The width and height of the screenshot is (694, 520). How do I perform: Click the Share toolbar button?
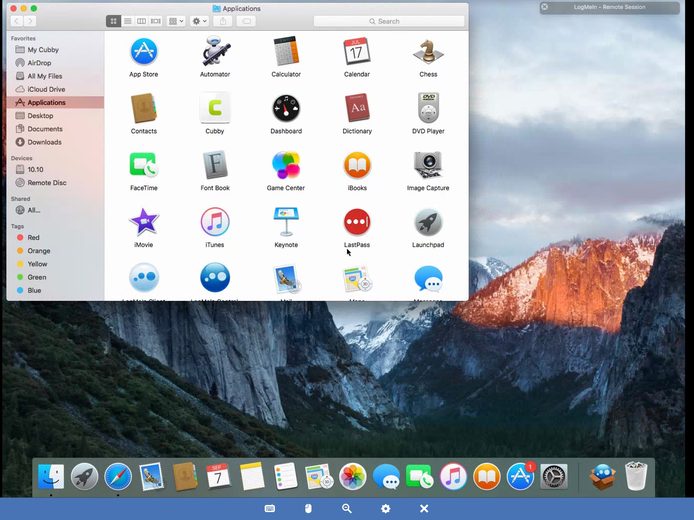point(223,21)
